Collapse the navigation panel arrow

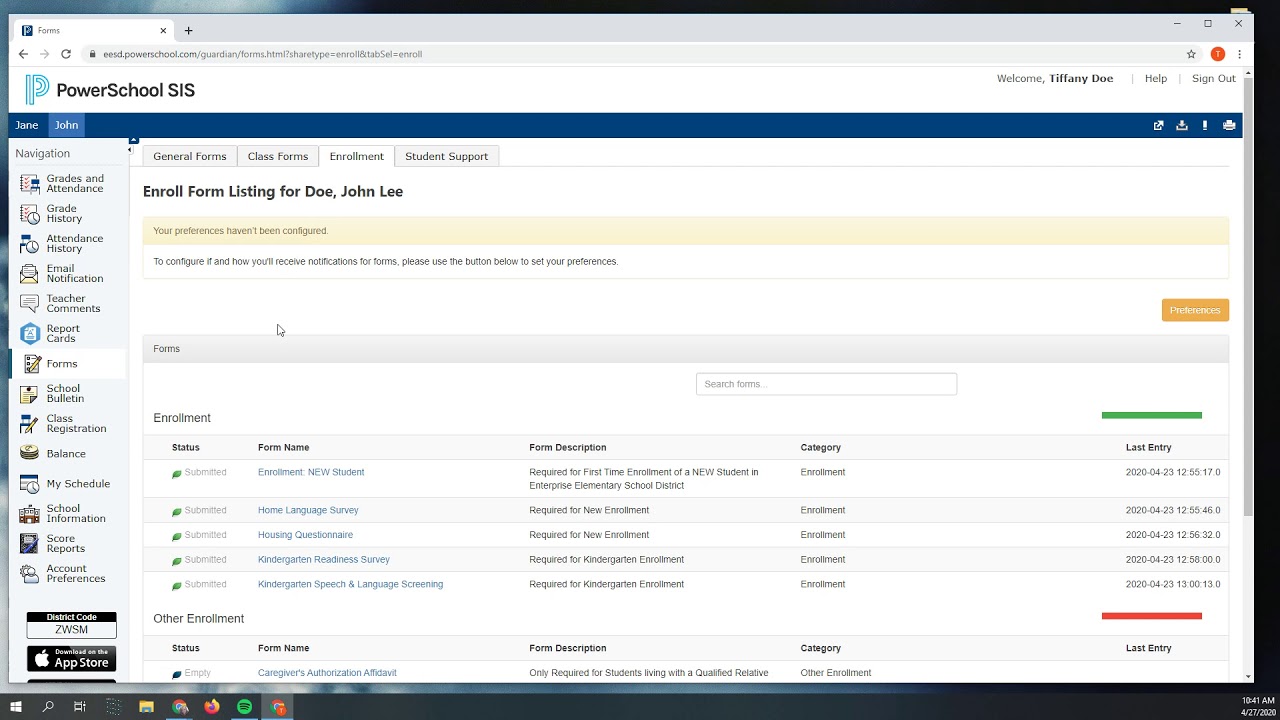point(129,150)
